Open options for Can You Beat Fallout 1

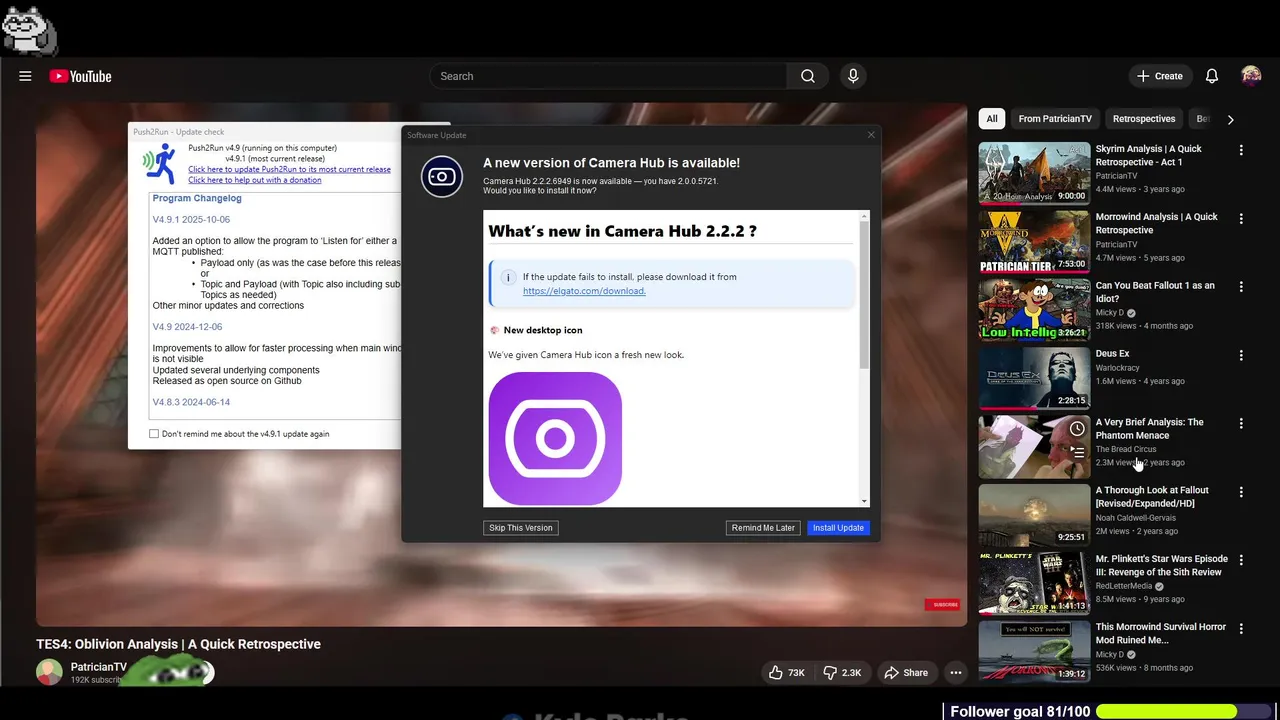[x=1241, y=287]
